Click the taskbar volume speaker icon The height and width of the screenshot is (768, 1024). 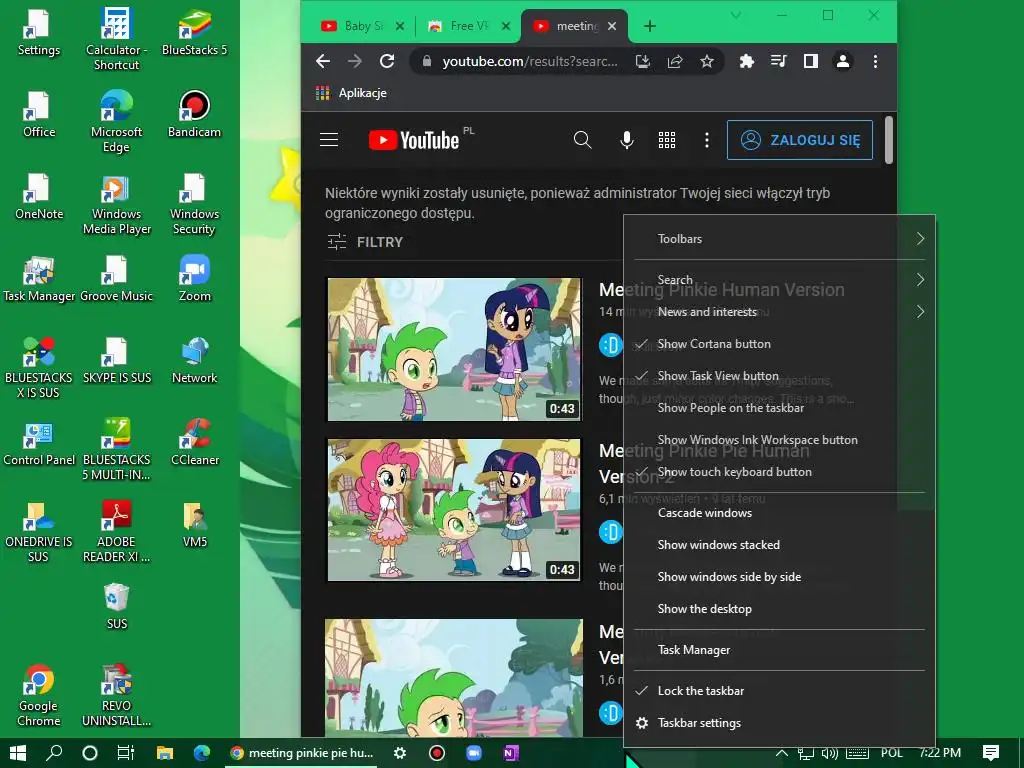coord(829,753)
